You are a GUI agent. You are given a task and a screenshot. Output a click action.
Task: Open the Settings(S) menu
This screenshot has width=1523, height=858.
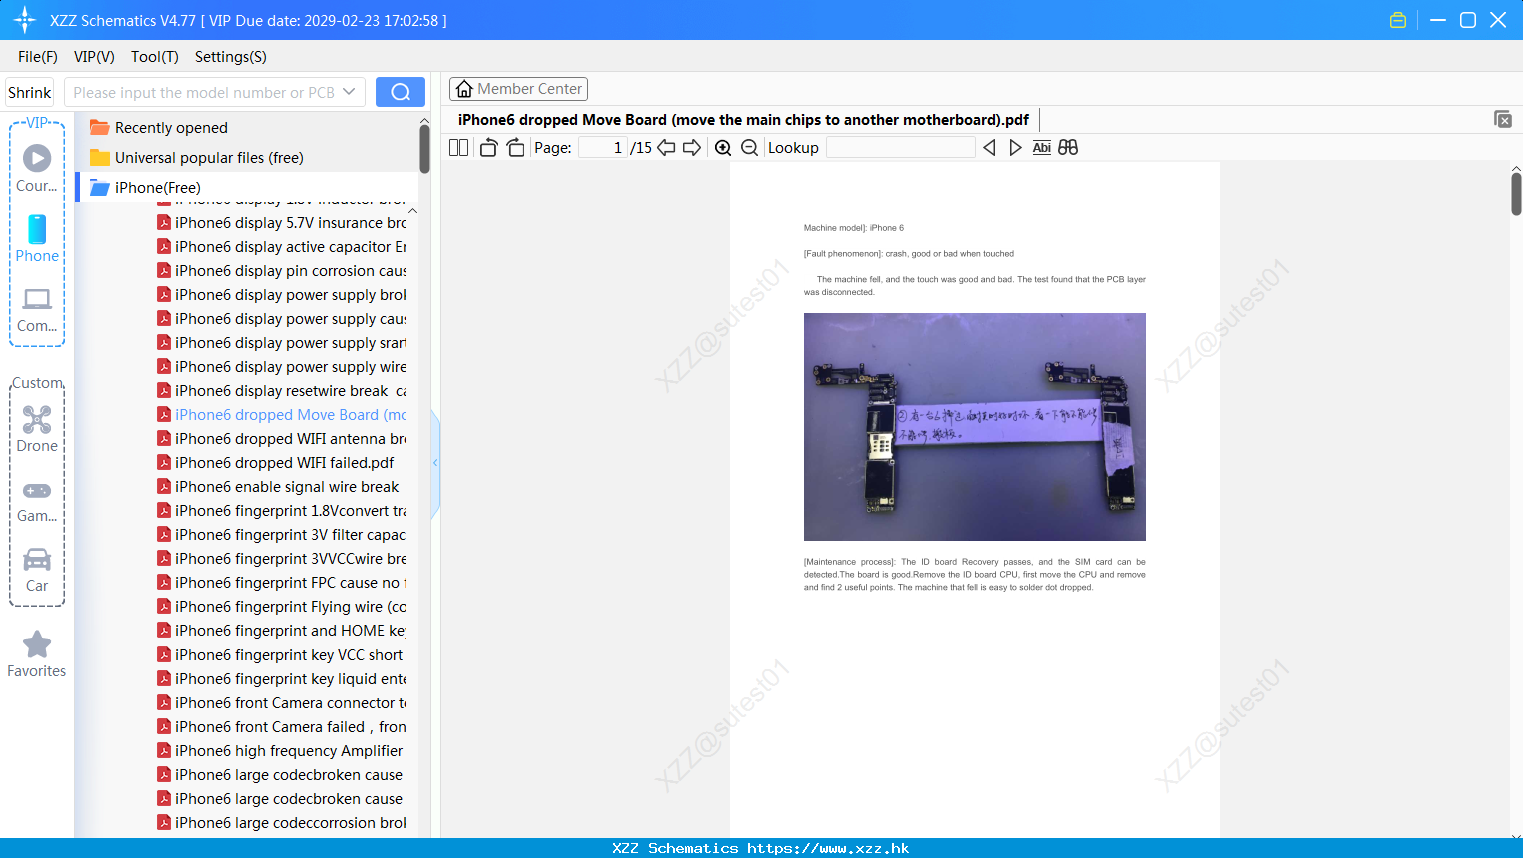click(231, 57)
